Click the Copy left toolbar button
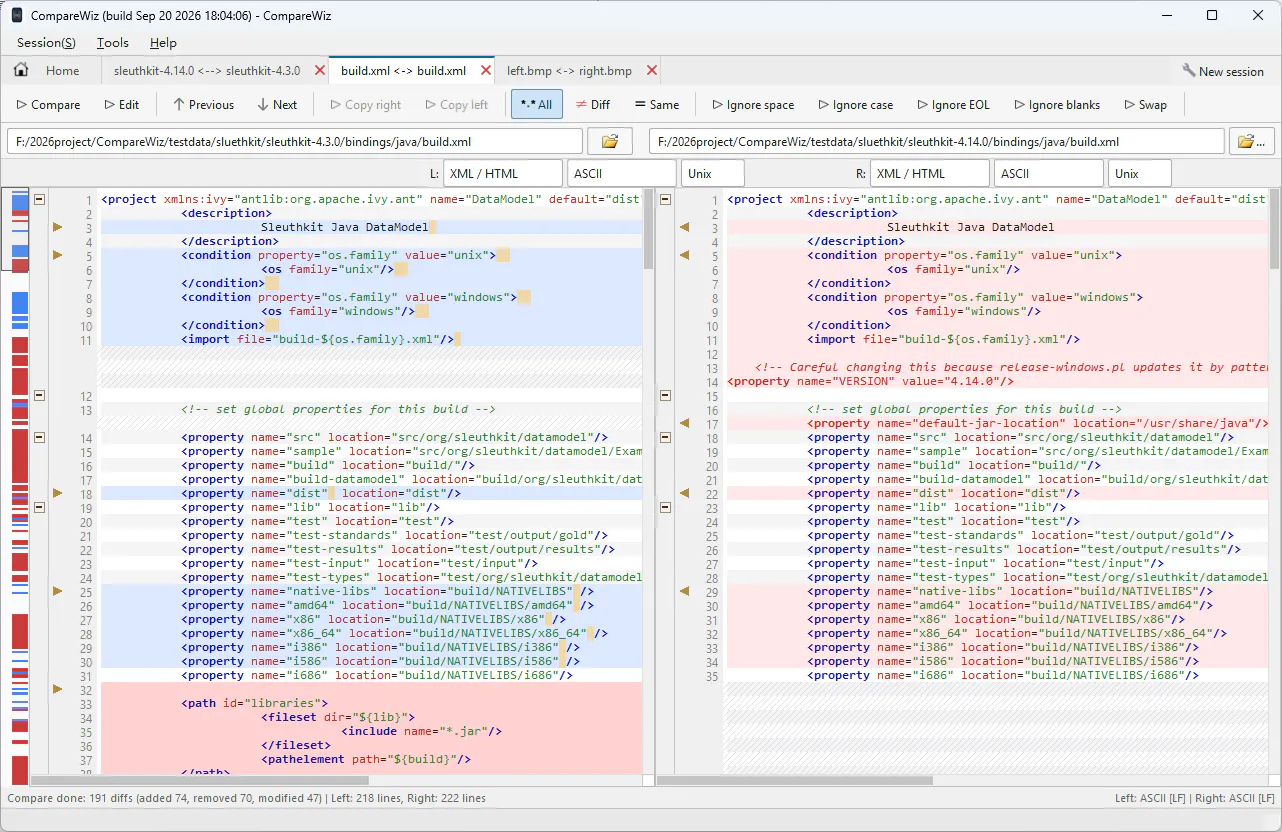Viewport: 1282px width, 832px height. 457,105
